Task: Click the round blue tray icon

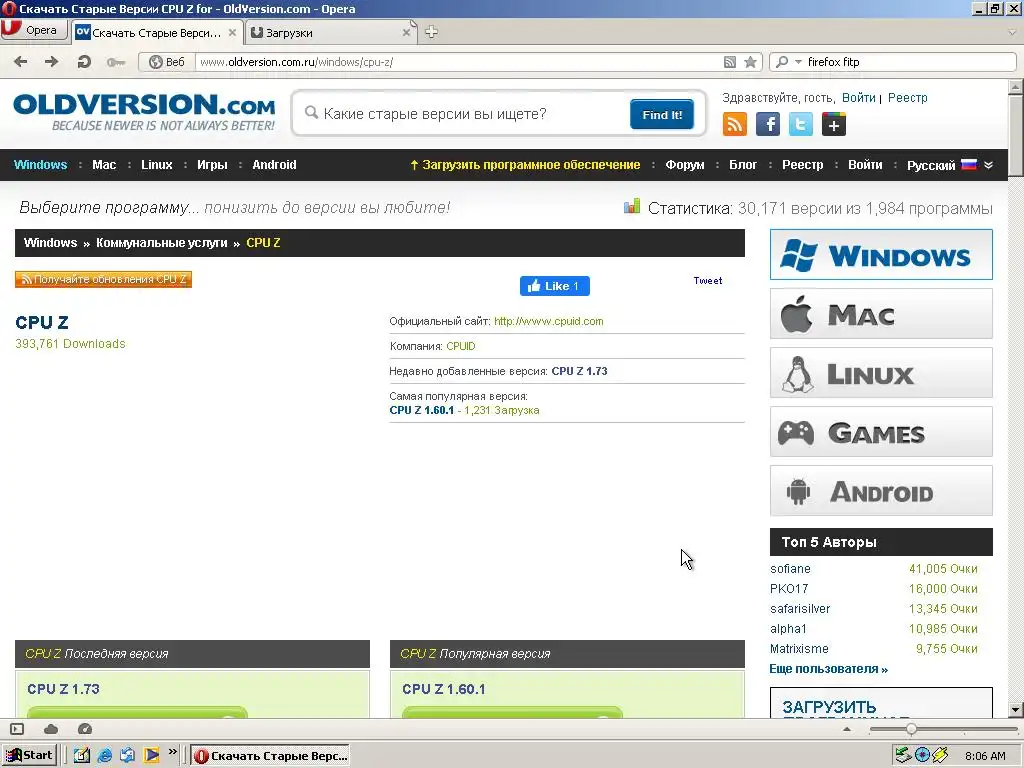Action: pyautogui.click(x=922, y=755)
